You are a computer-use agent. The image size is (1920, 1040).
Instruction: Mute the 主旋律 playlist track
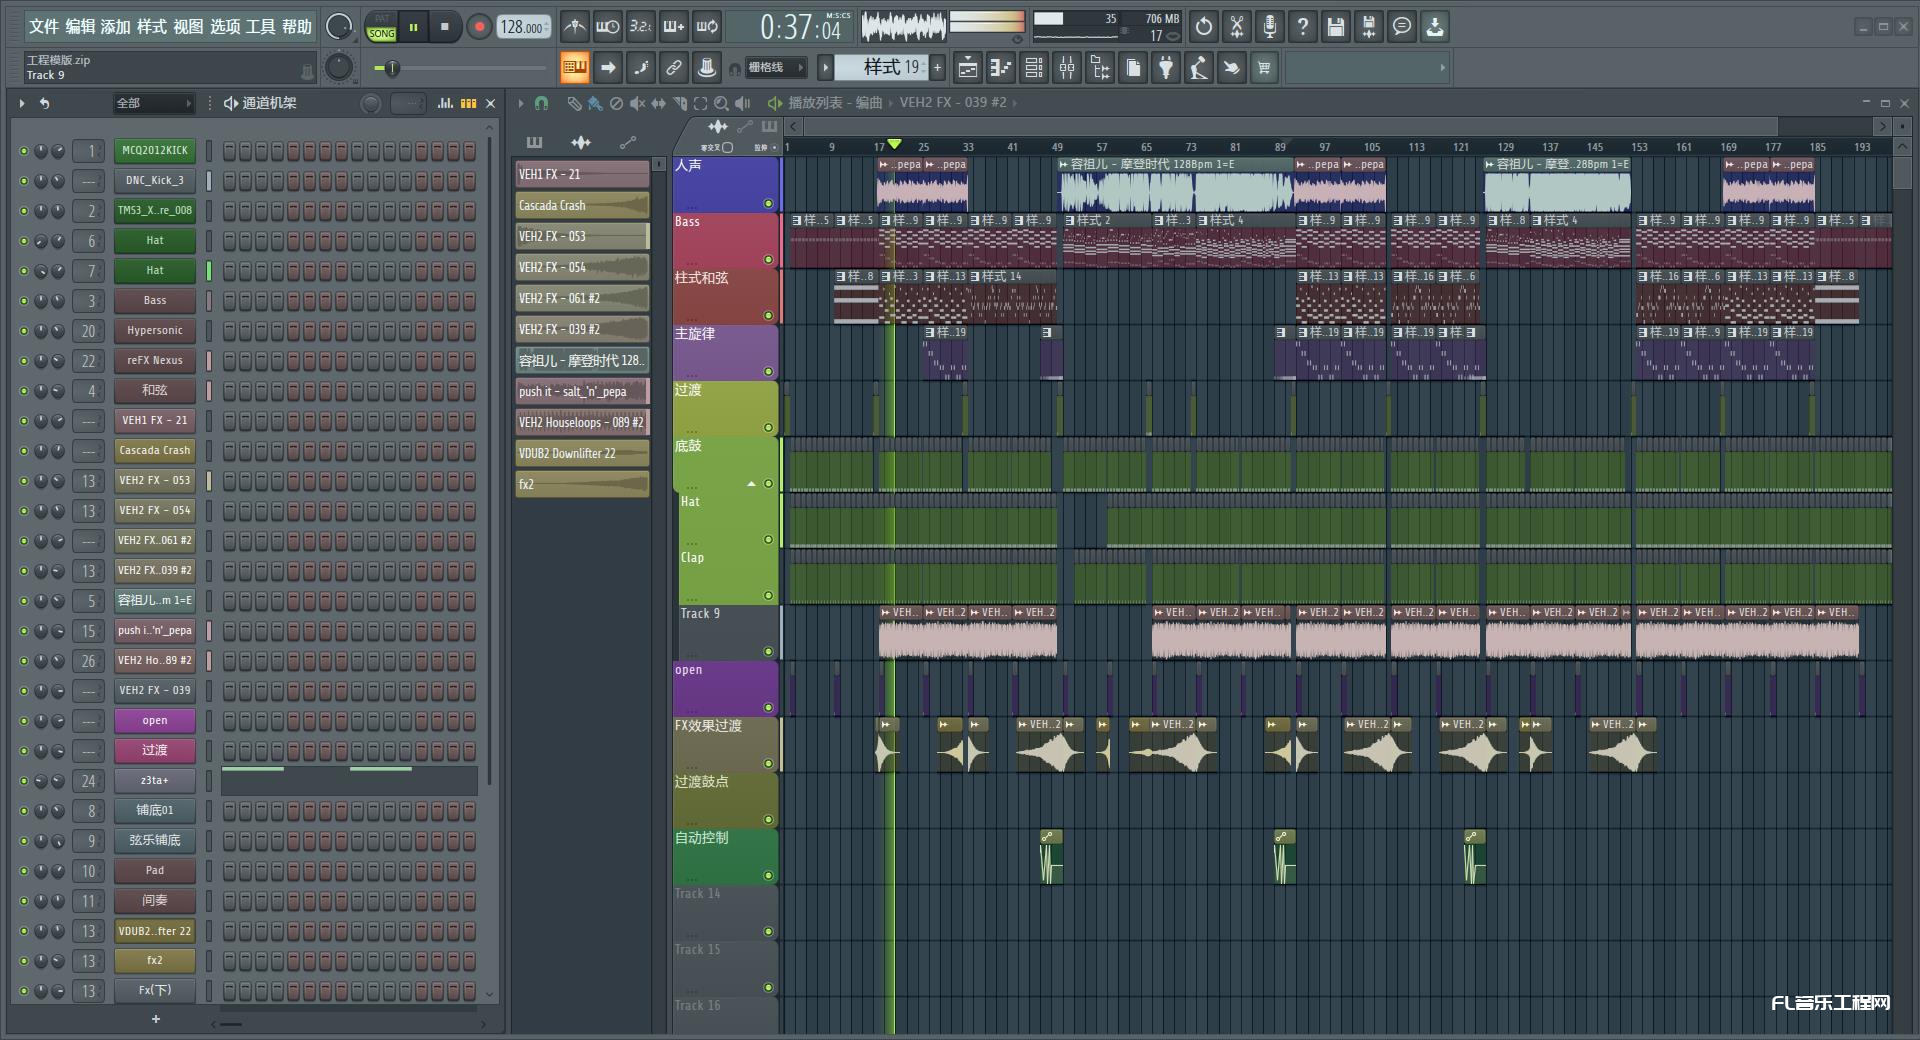768,371
